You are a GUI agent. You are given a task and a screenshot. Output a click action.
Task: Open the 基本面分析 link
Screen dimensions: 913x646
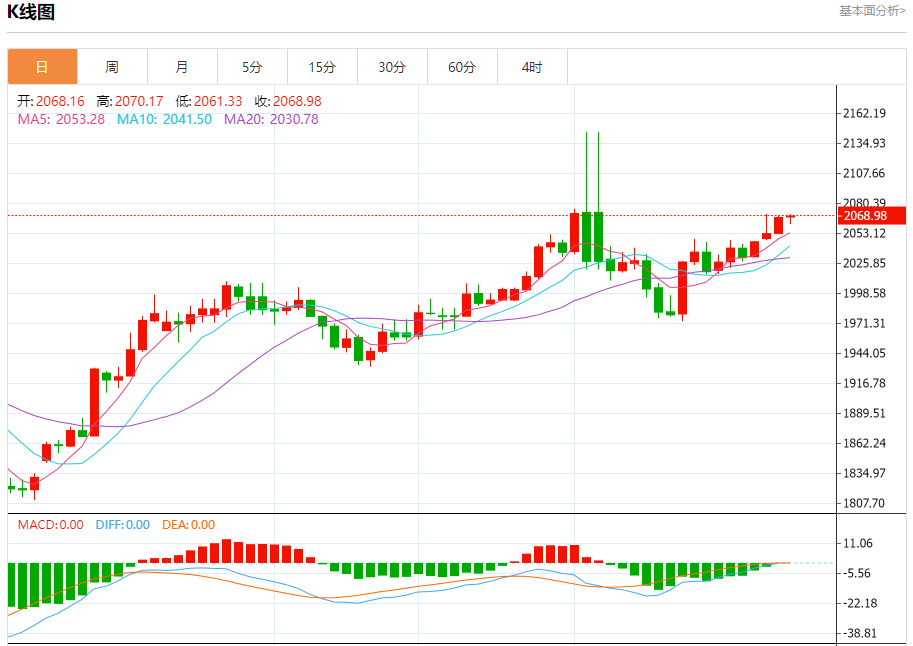tap(872, 10)
